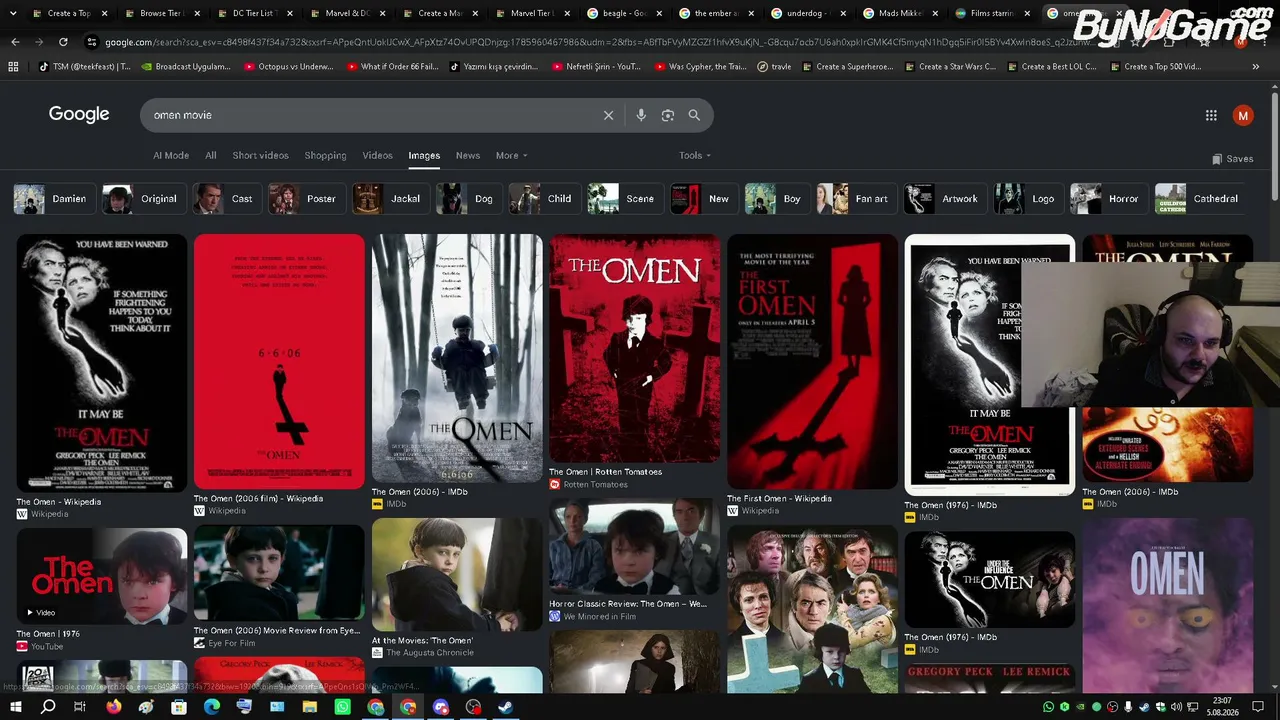The image size is (1280, 720).
Task: Filter images by the Jackal chip
Action: pyautogui.click(x=391, y=199)
